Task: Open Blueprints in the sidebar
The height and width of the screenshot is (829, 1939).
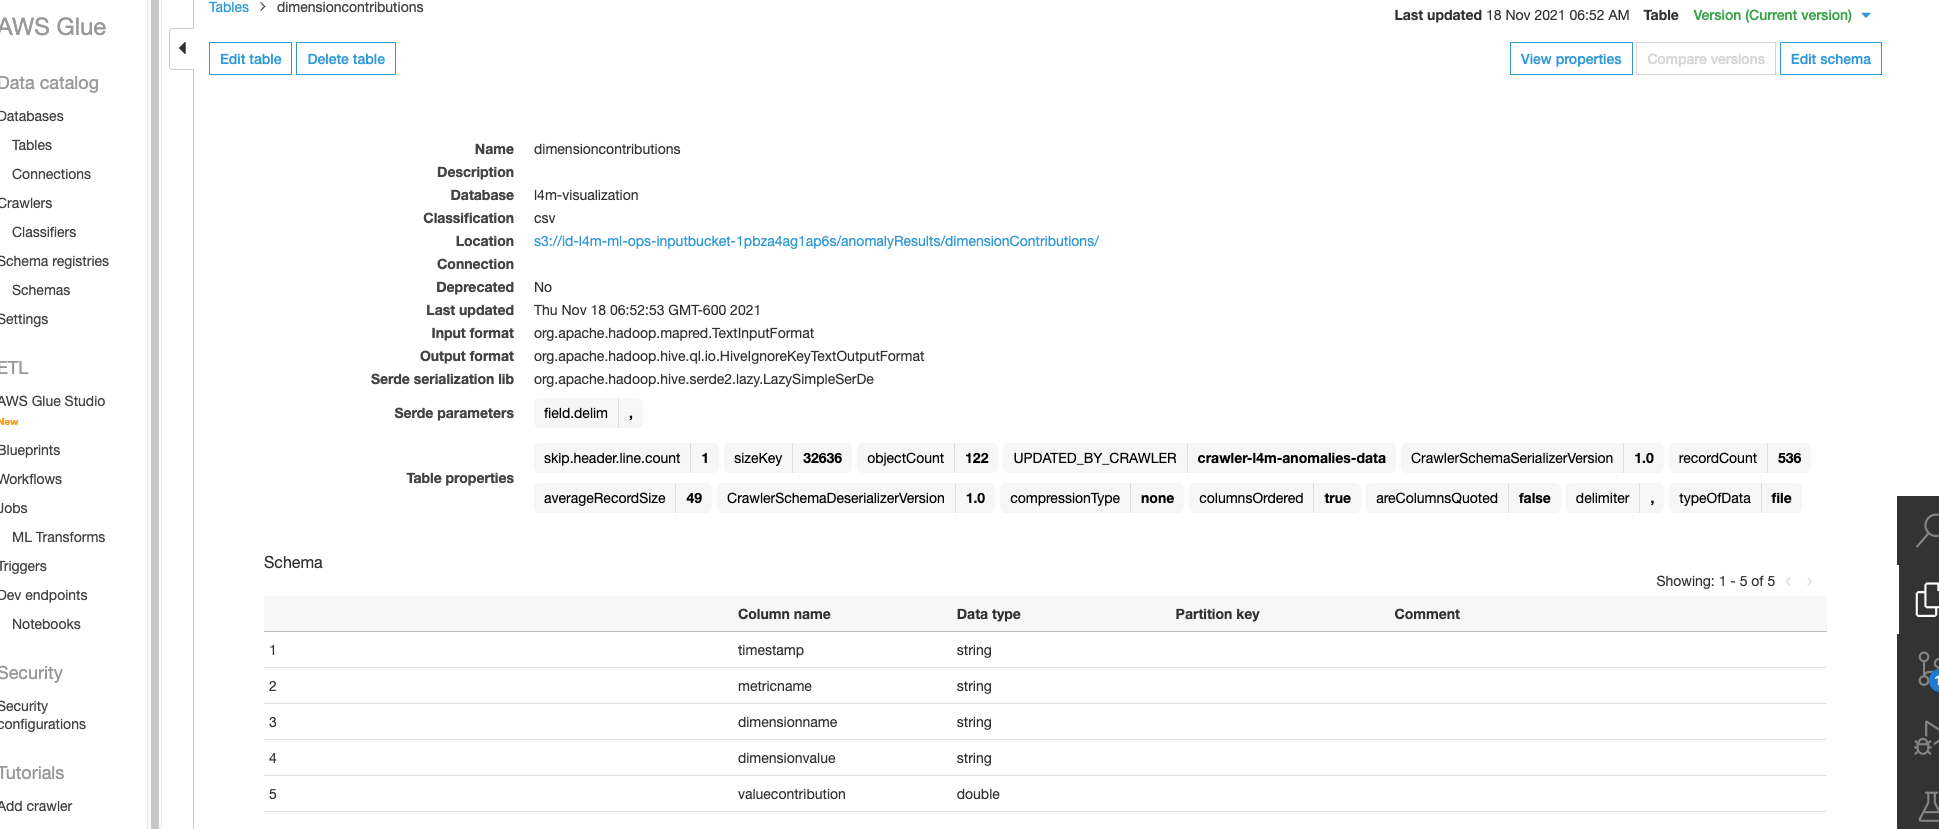Action: [x=30, y=450]
